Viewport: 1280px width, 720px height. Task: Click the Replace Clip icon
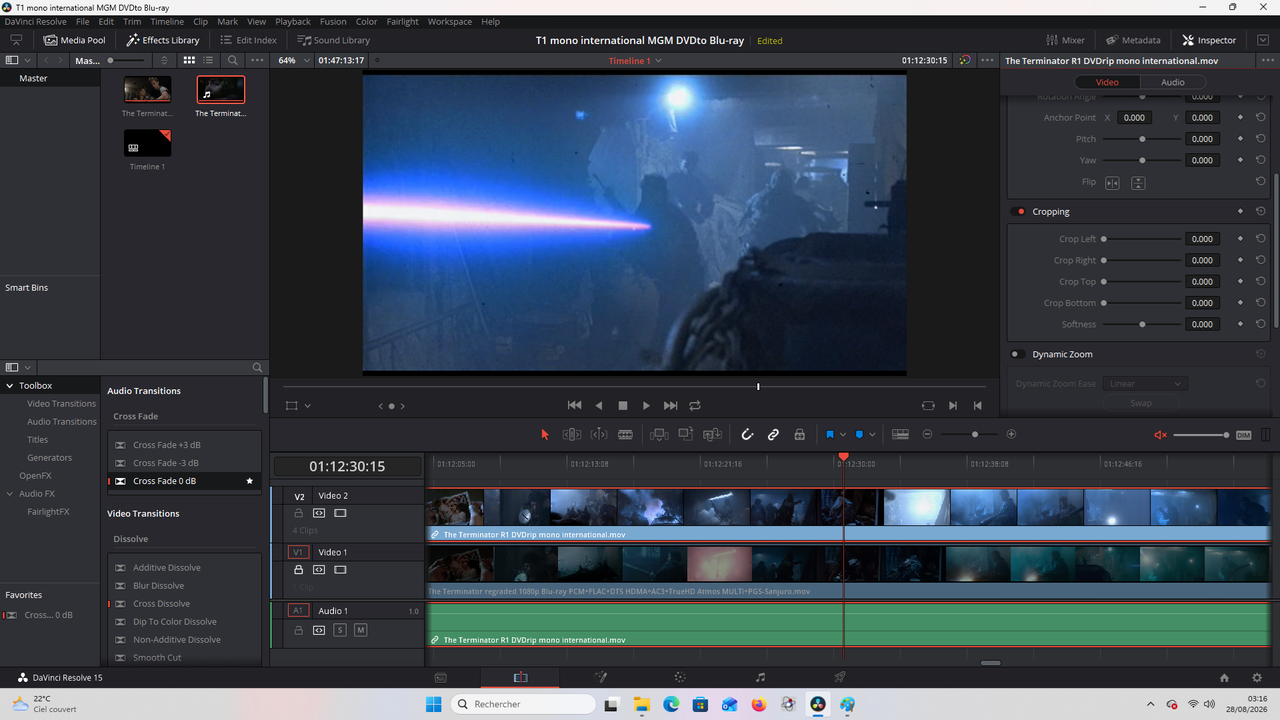point(712,434)
